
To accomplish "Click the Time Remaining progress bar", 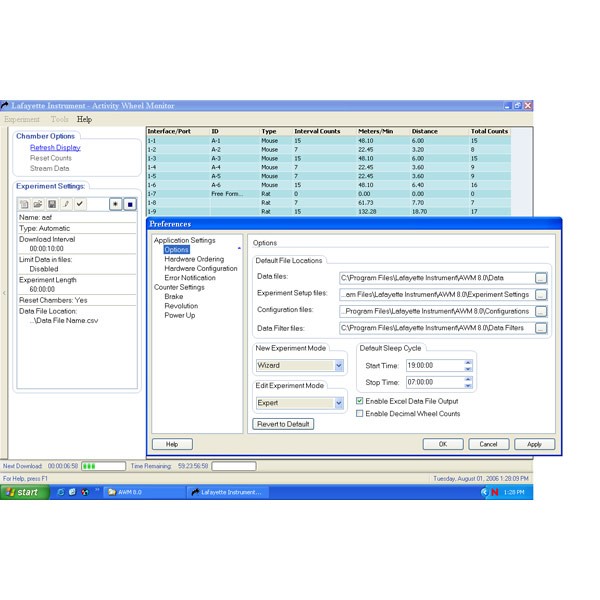I will (x=234, y=466).
